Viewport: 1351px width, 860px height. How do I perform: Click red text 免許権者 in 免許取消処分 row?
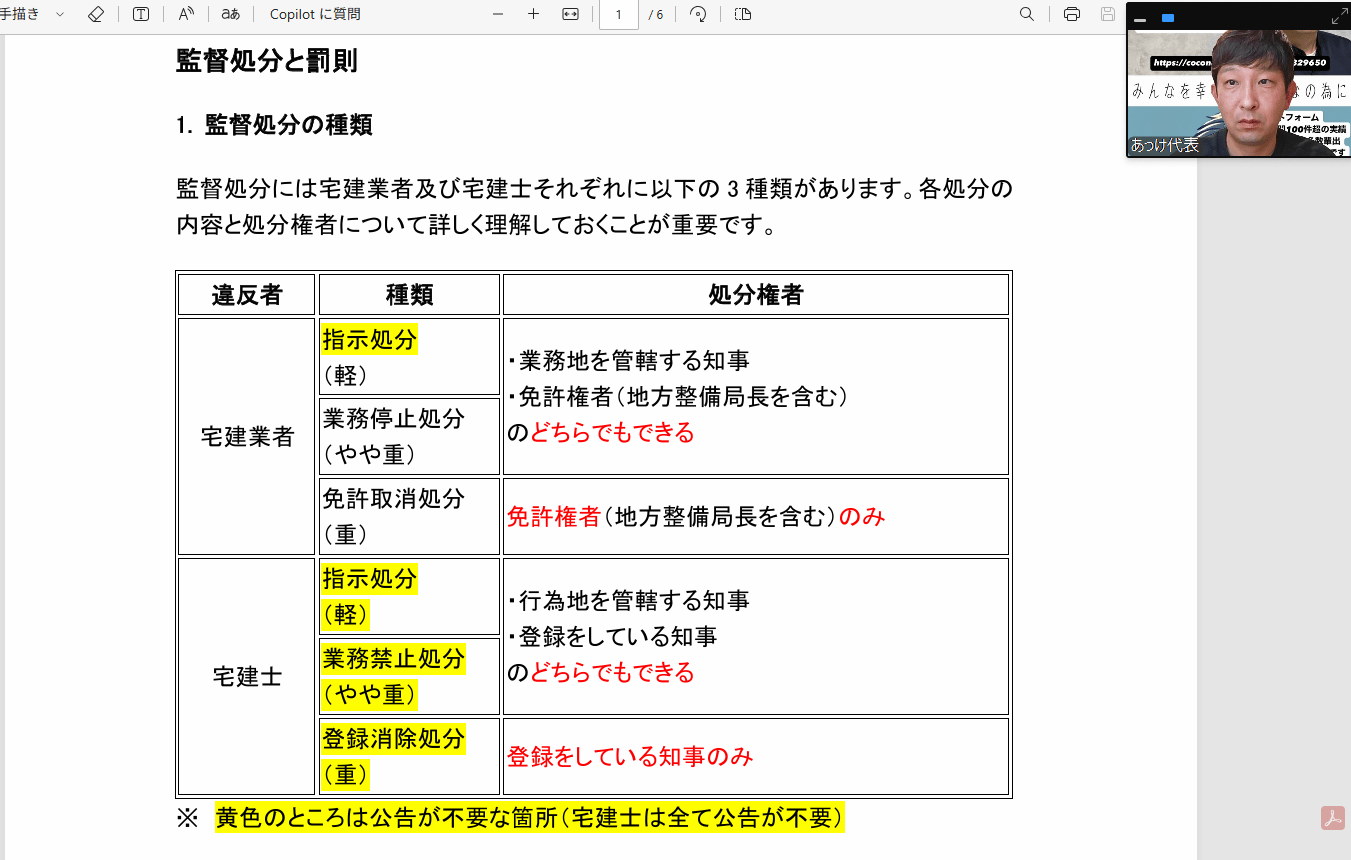click(x=554, y=517)
